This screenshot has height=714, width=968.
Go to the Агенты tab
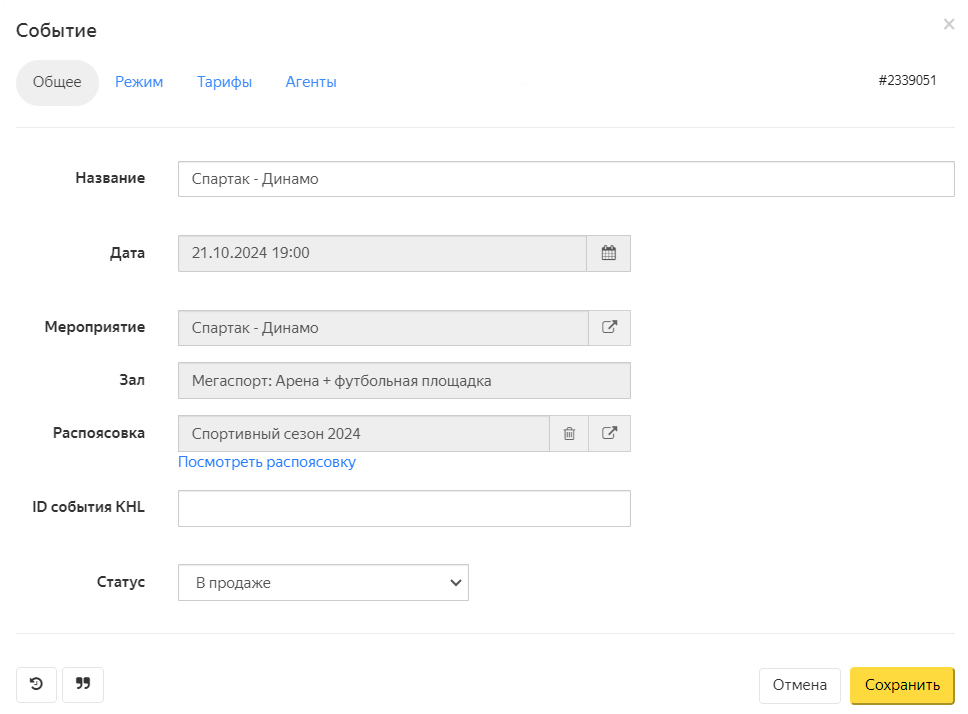point(311,82)
